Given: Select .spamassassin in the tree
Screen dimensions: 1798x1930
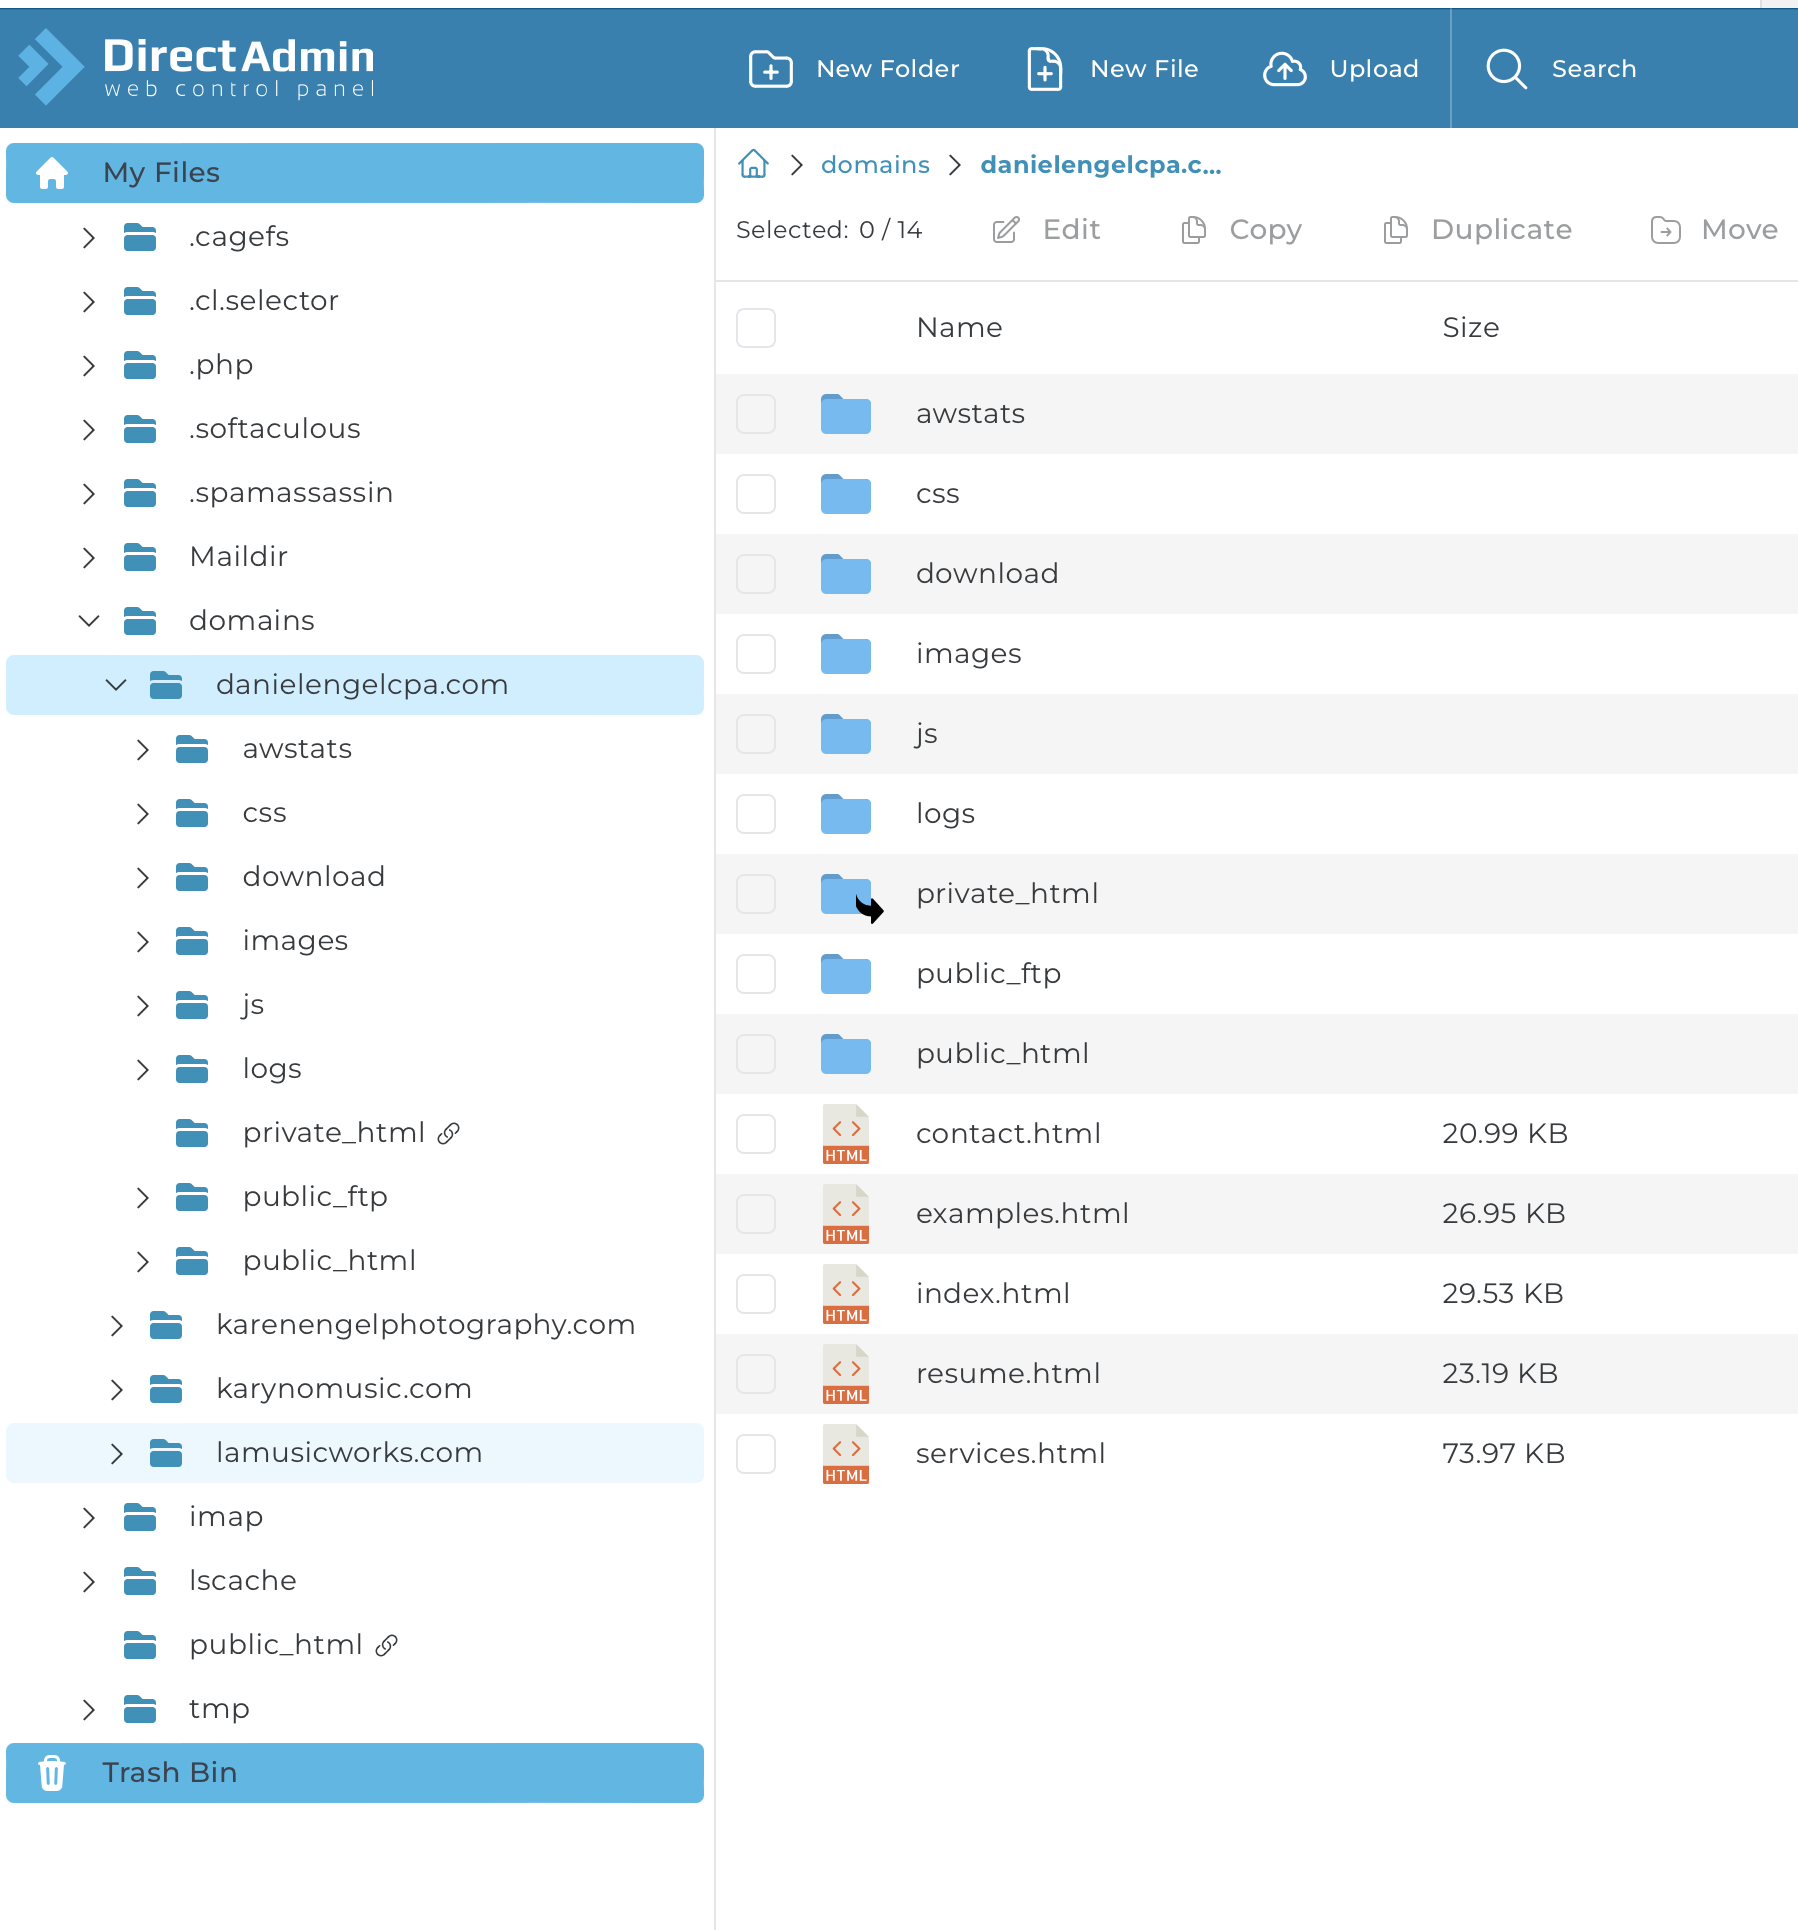Looking at the screenshot, I should pyautogui.click(x=291, y=493).
